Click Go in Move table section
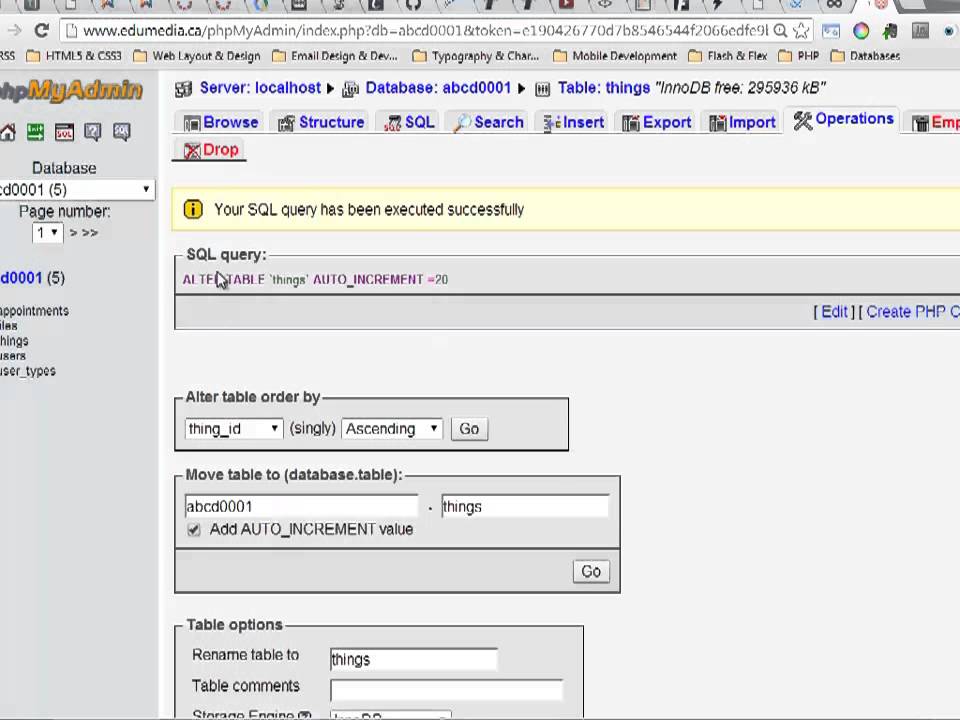The width and height of the screenshot is (960, 720). pos(591,571)
